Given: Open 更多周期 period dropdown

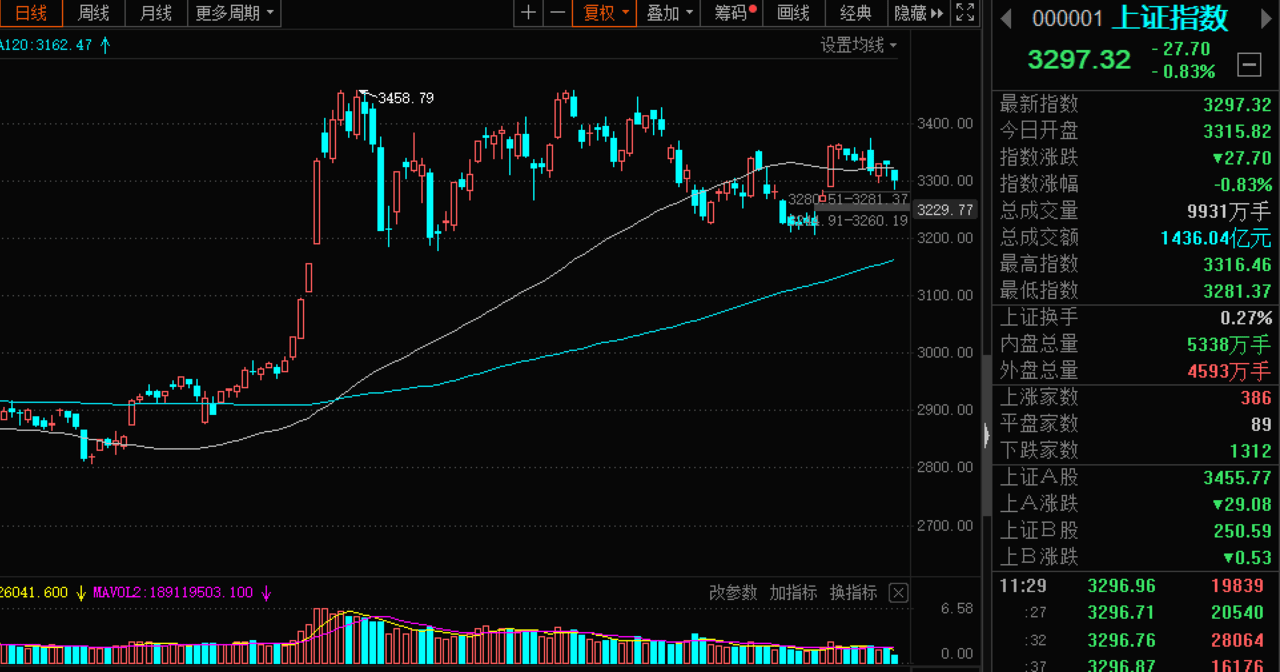Looking at the screenshot, I should pyautogui.click(x=235, y=13).
